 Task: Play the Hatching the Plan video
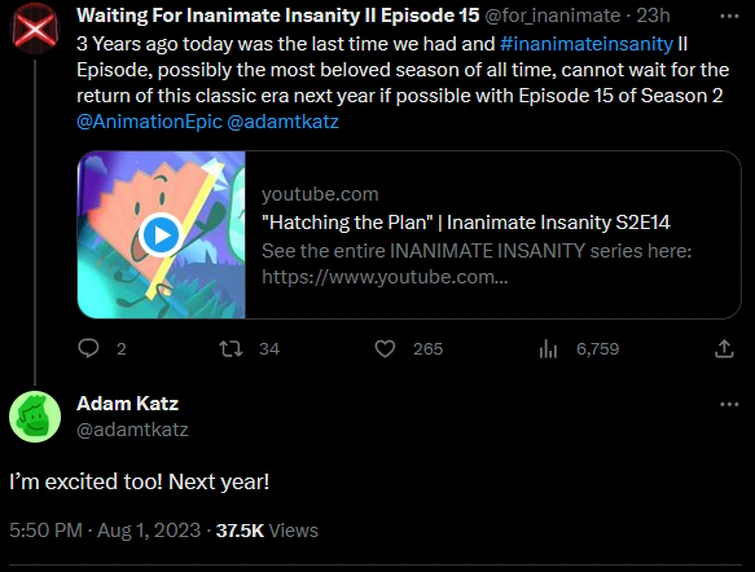tap(160, 235)
